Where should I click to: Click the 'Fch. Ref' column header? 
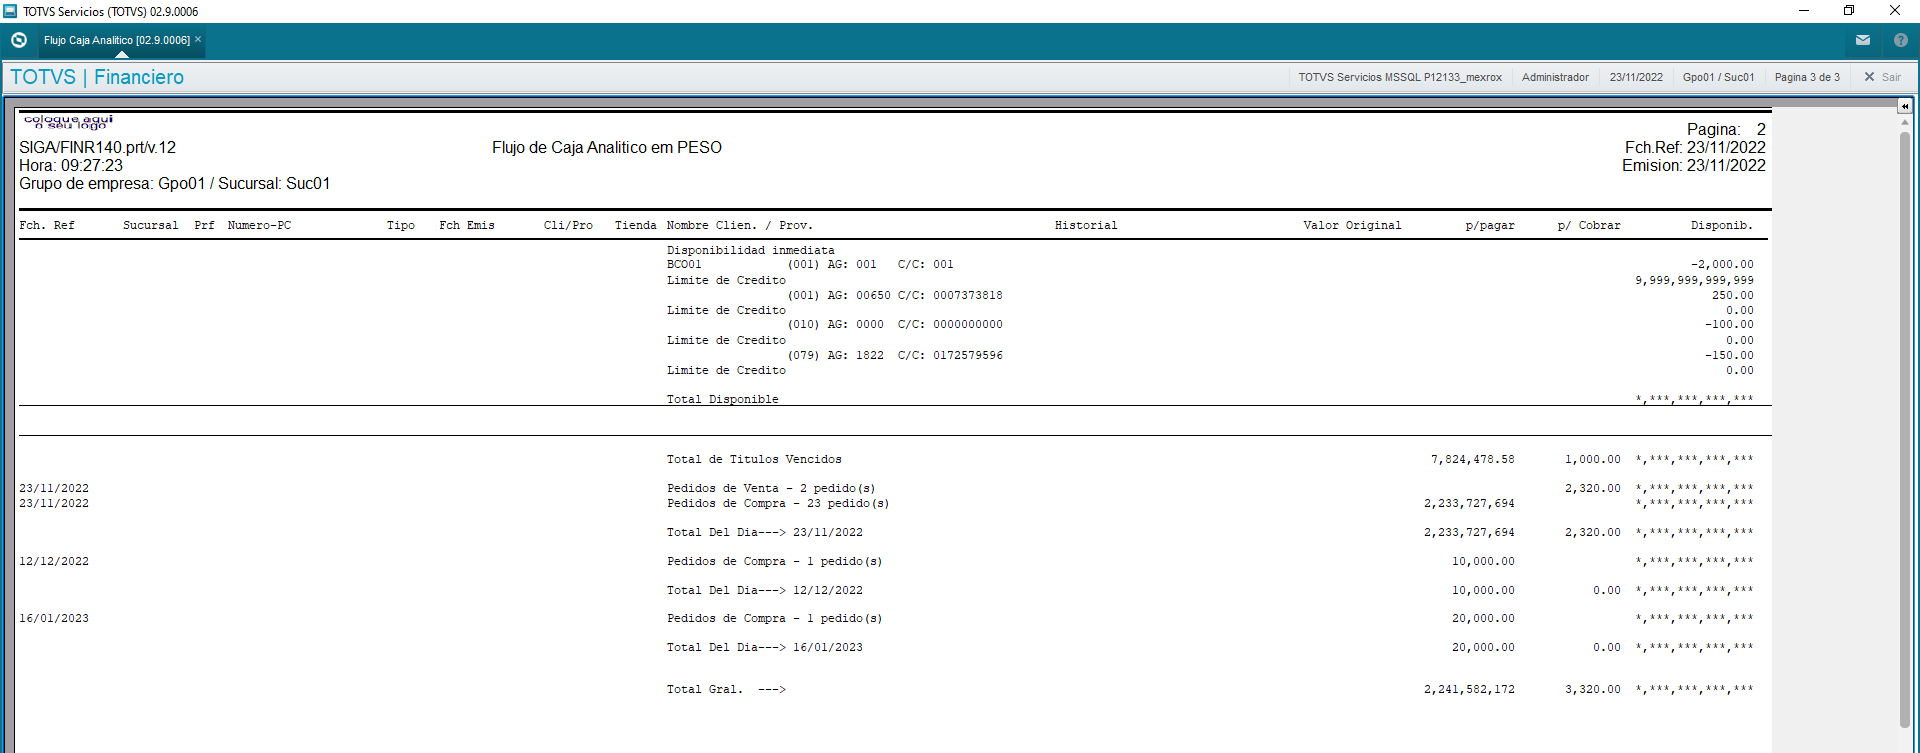click(47, 225)
